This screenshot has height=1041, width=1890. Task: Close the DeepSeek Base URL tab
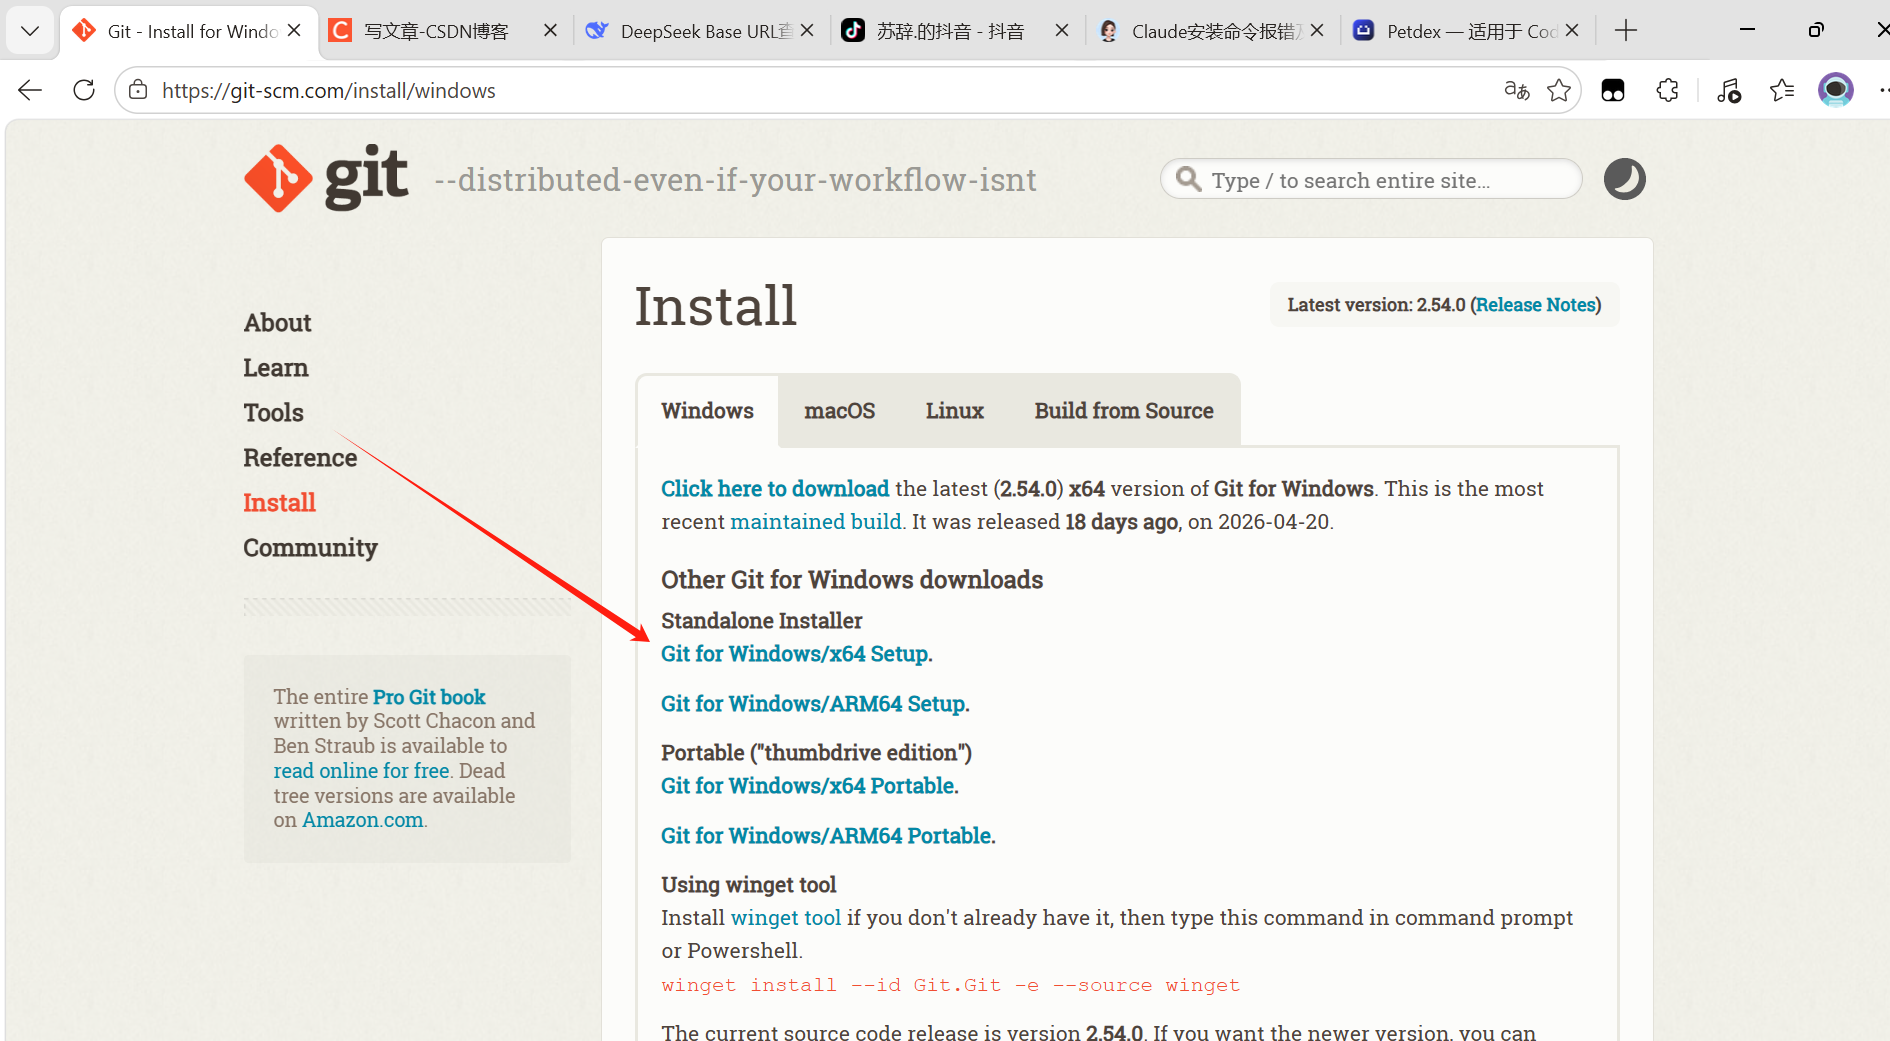click(x=807, y=31)
